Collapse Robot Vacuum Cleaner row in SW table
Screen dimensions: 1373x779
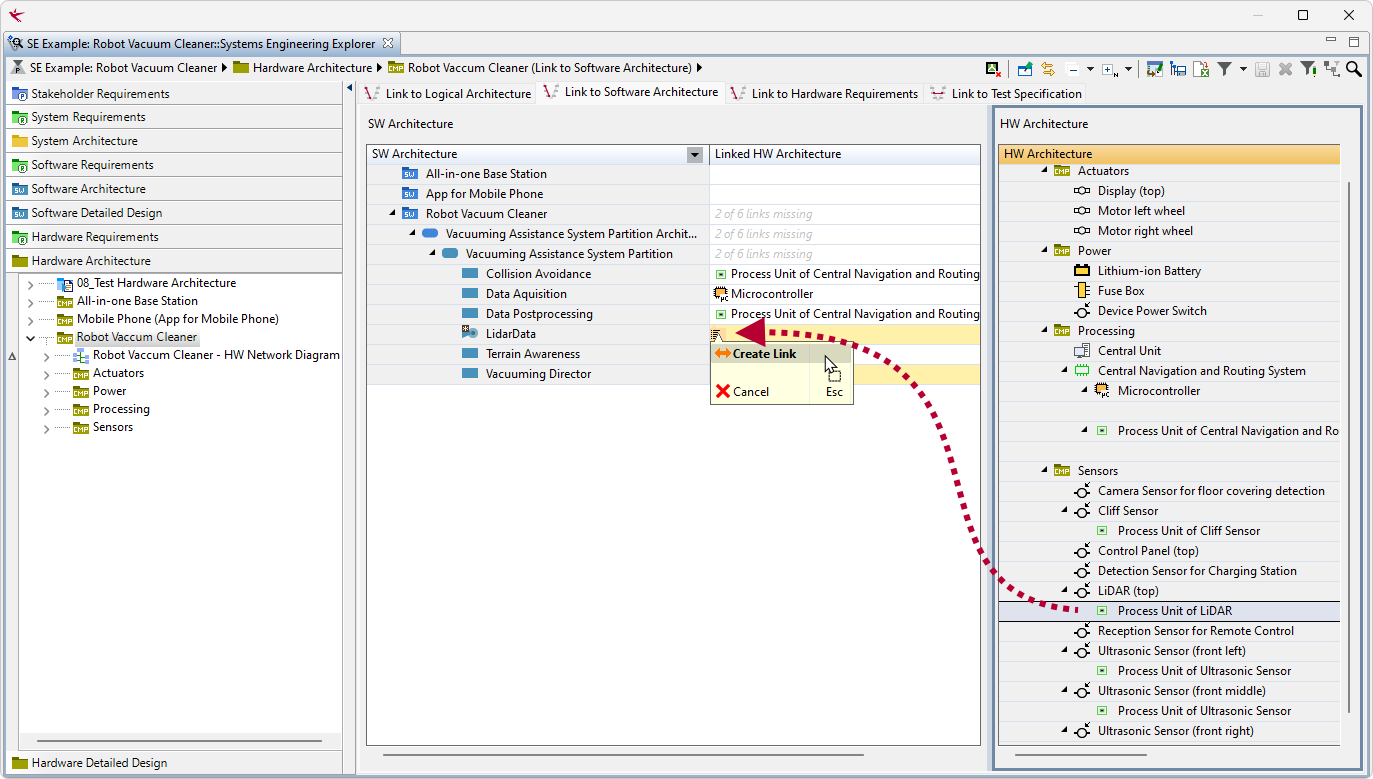click(393, 214)
